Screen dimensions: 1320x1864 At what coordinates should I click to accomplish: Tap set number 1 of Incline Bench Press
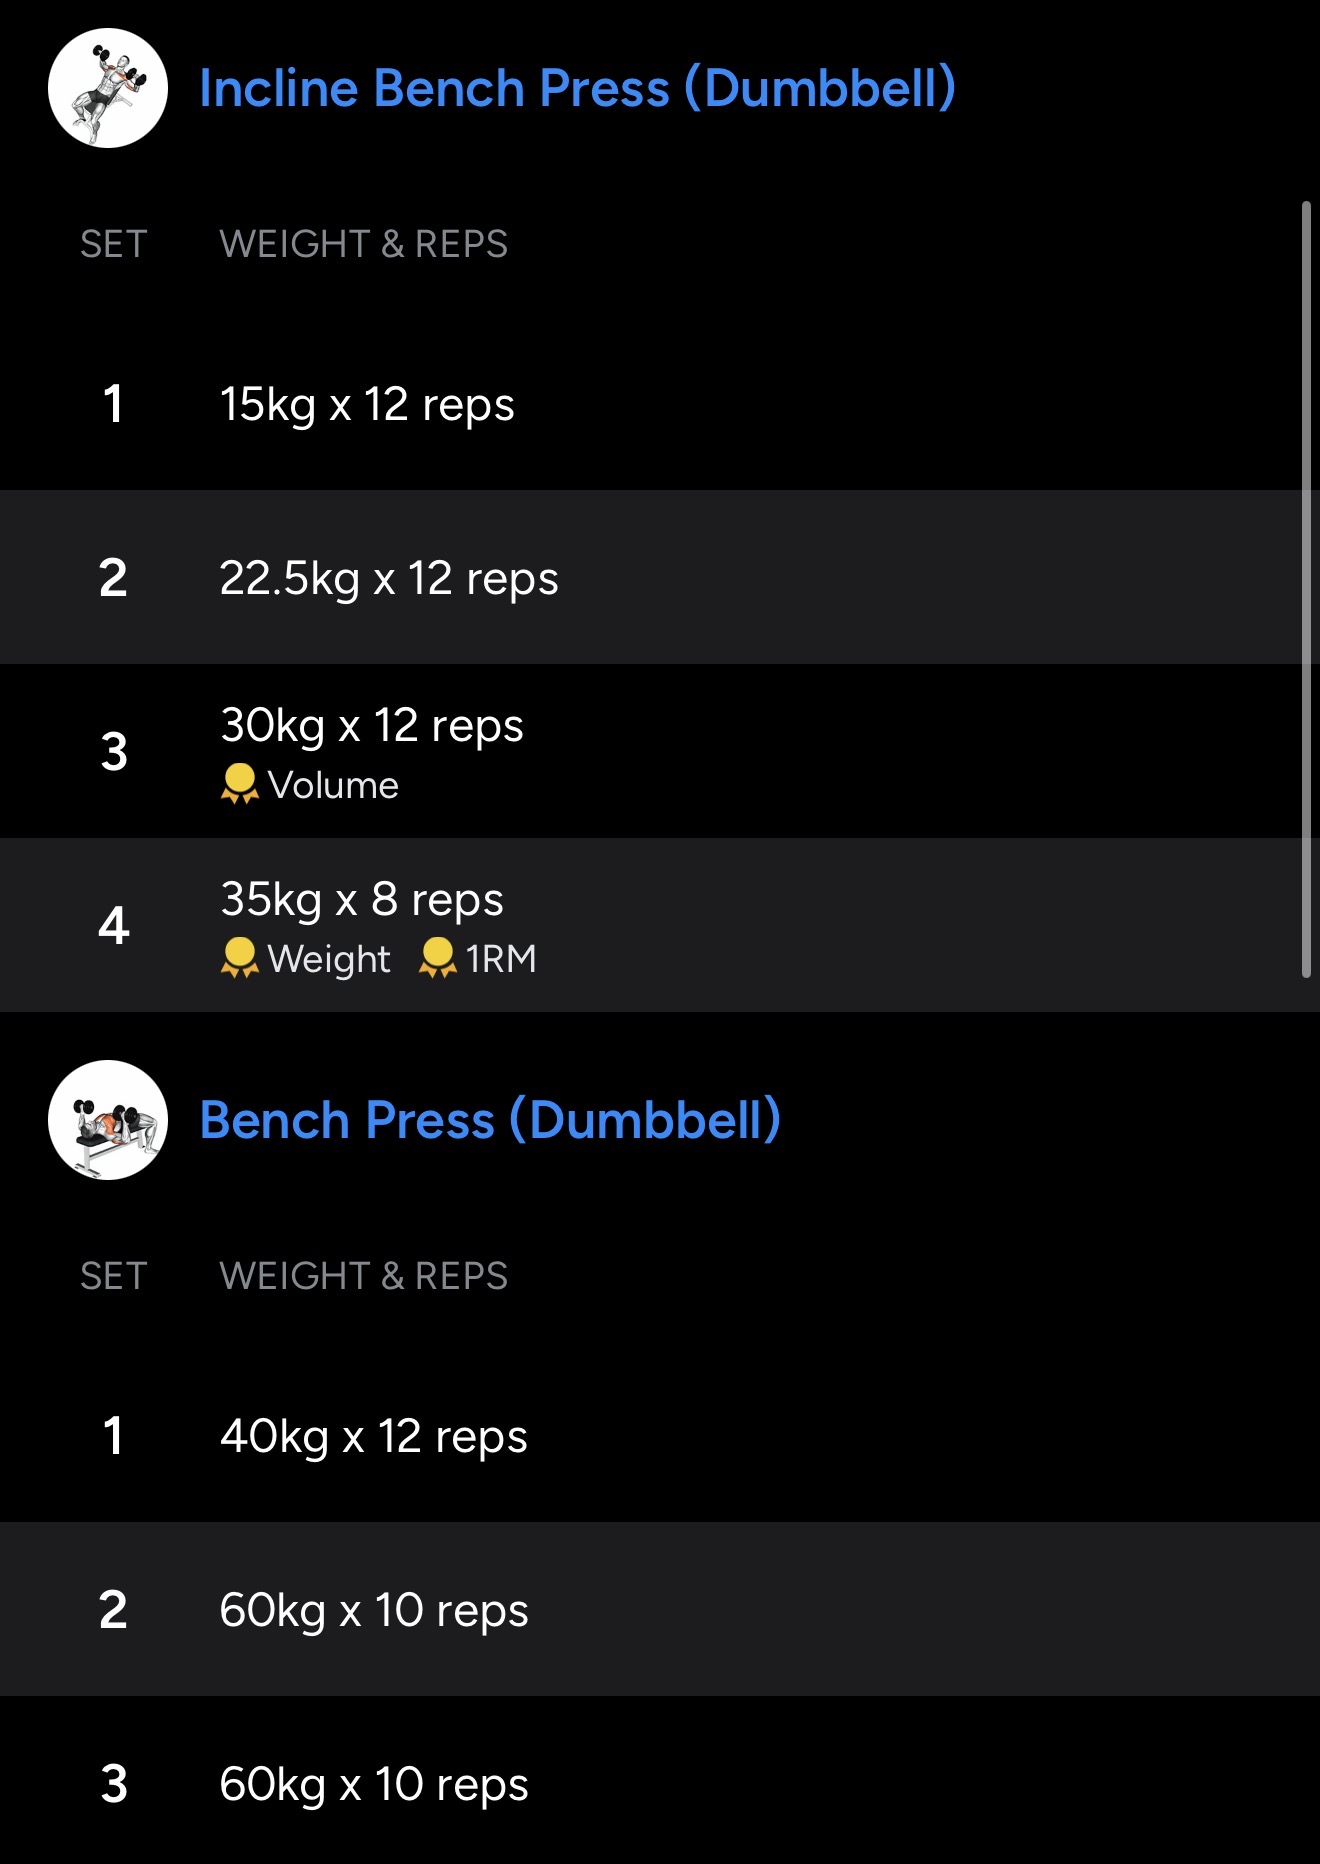[x=113, y=405]
